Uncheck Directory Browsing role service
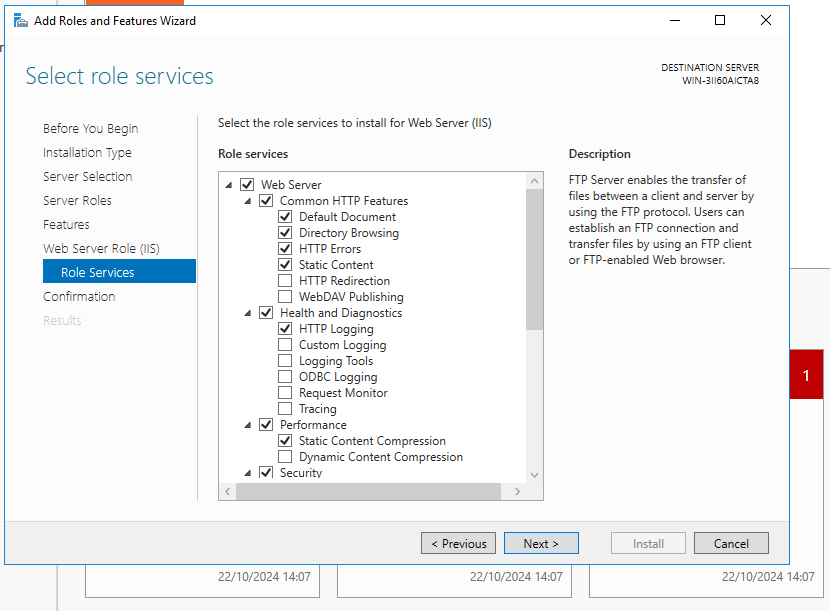This screenshot has width=830, height=611. pyautogui.click(x=285, y=233)
